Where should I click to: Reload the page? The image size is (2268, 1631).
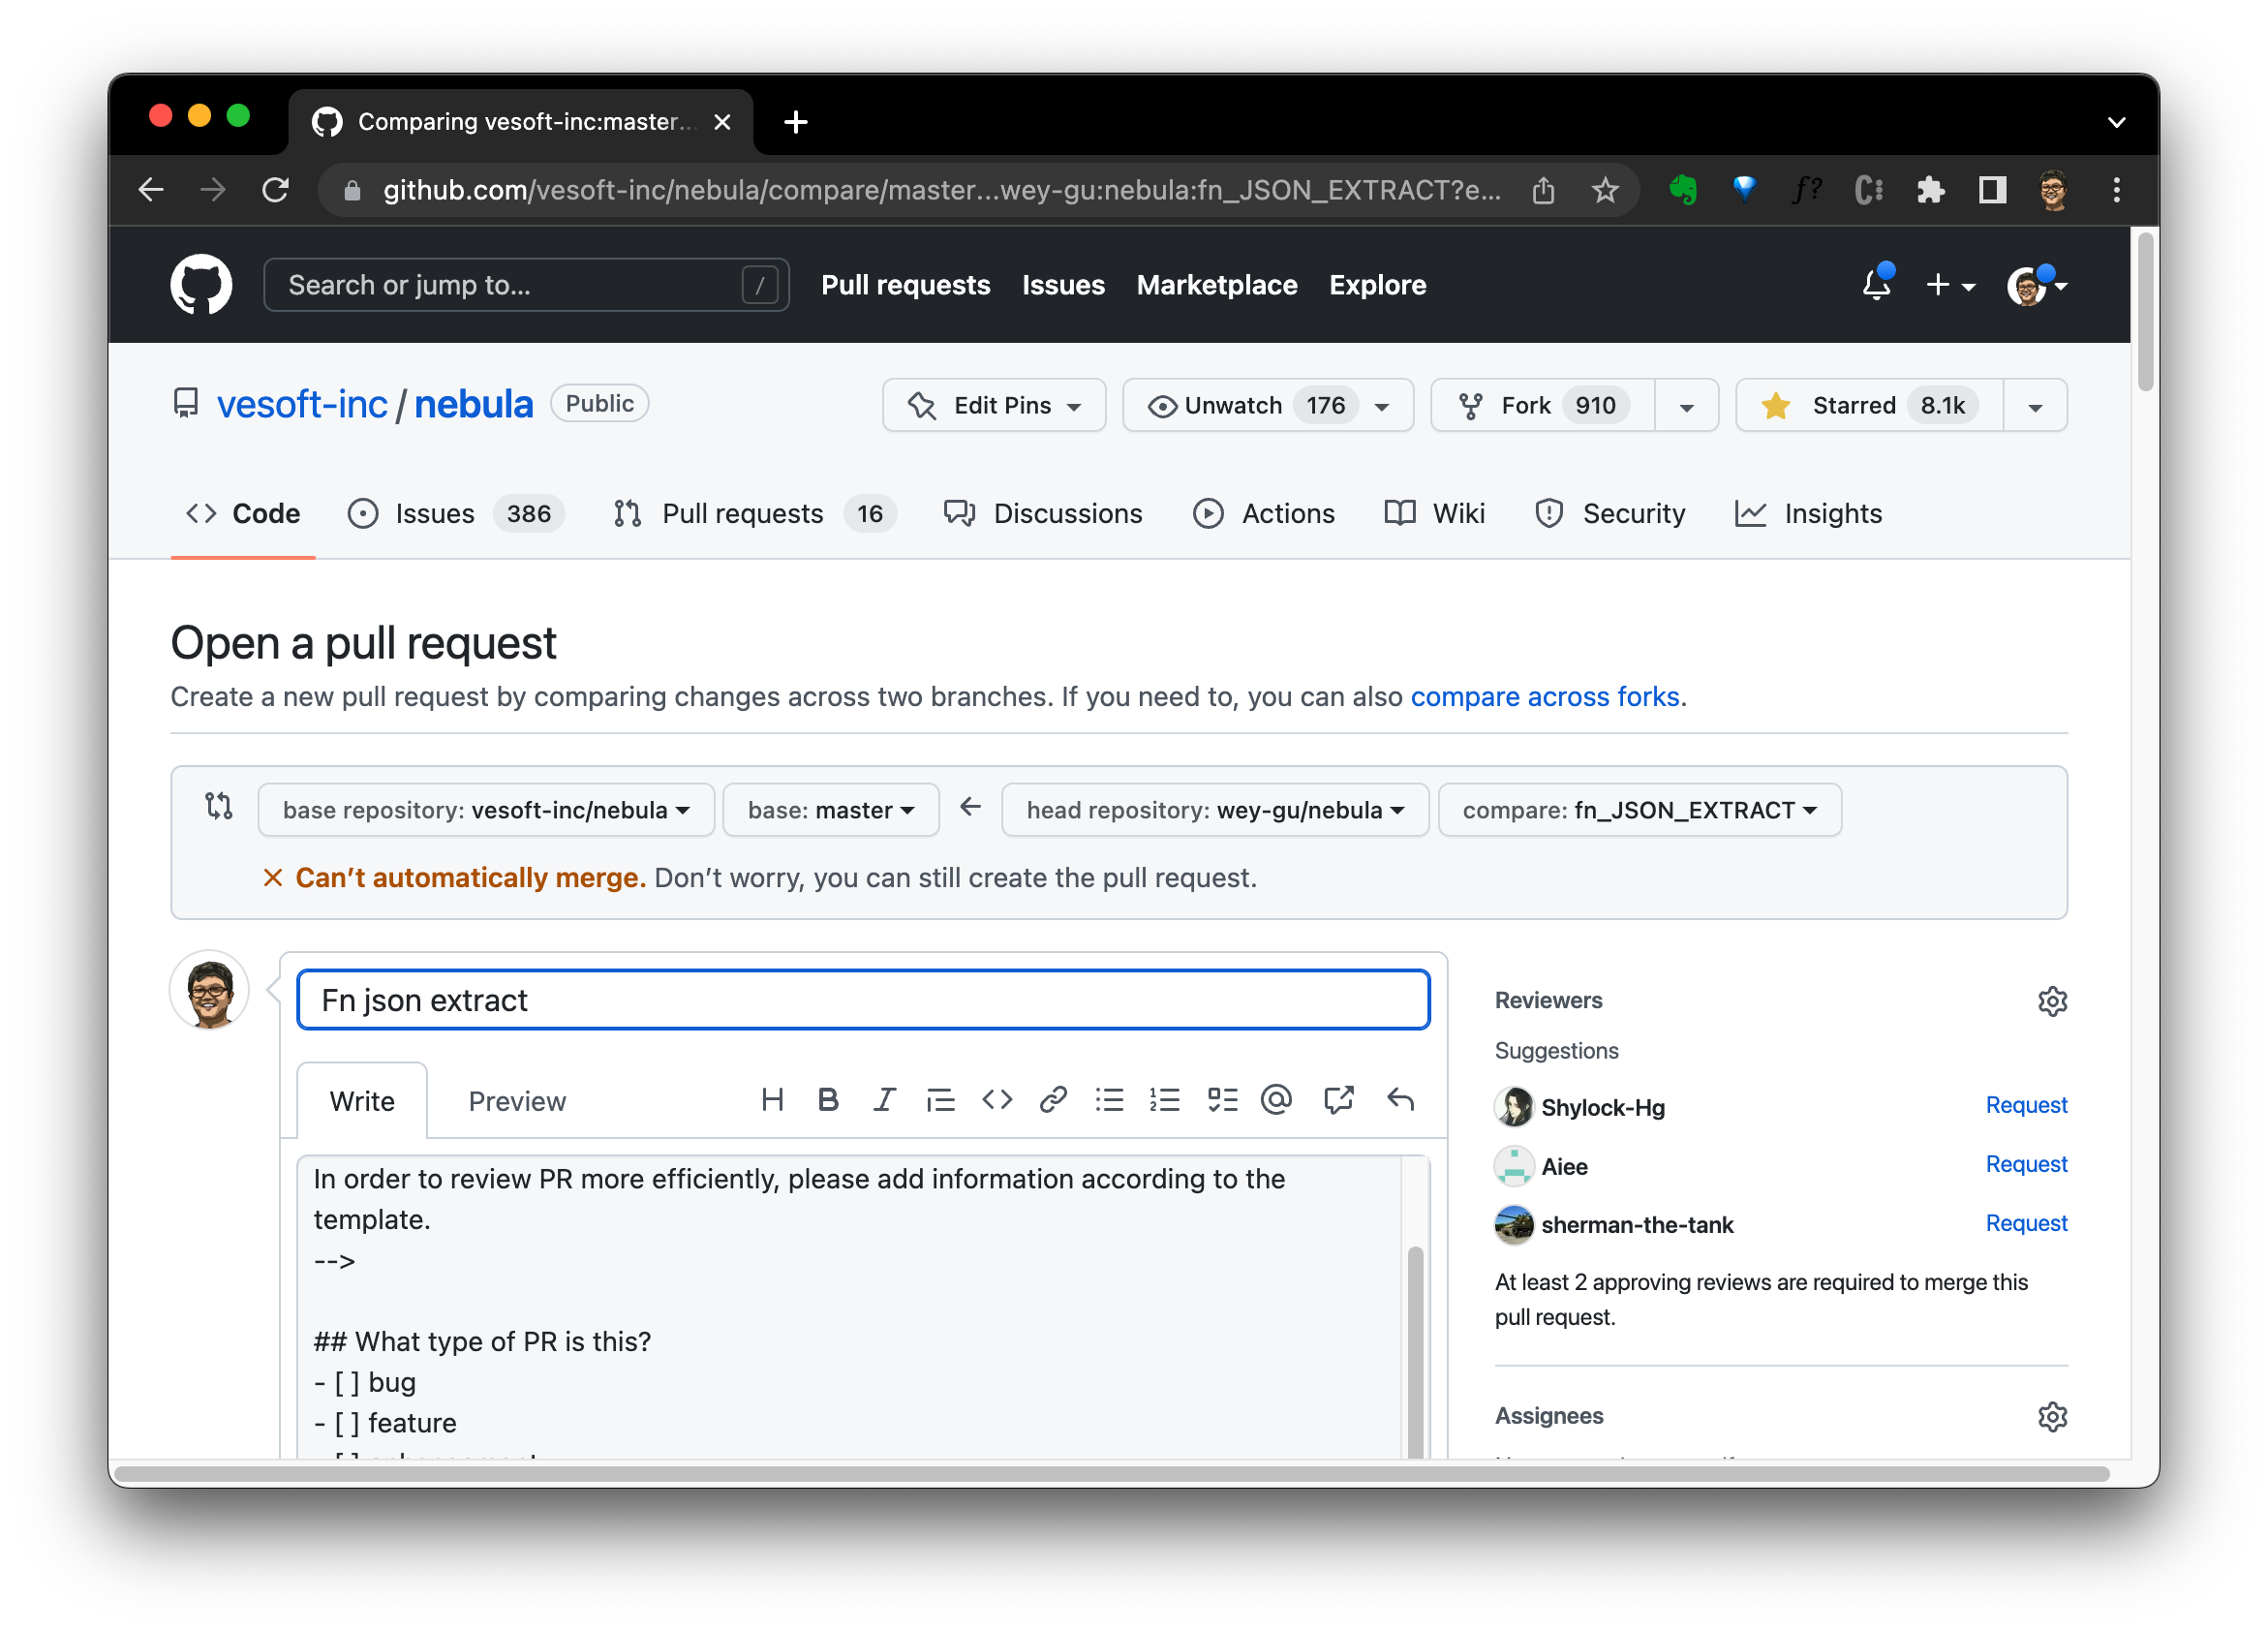275,189
